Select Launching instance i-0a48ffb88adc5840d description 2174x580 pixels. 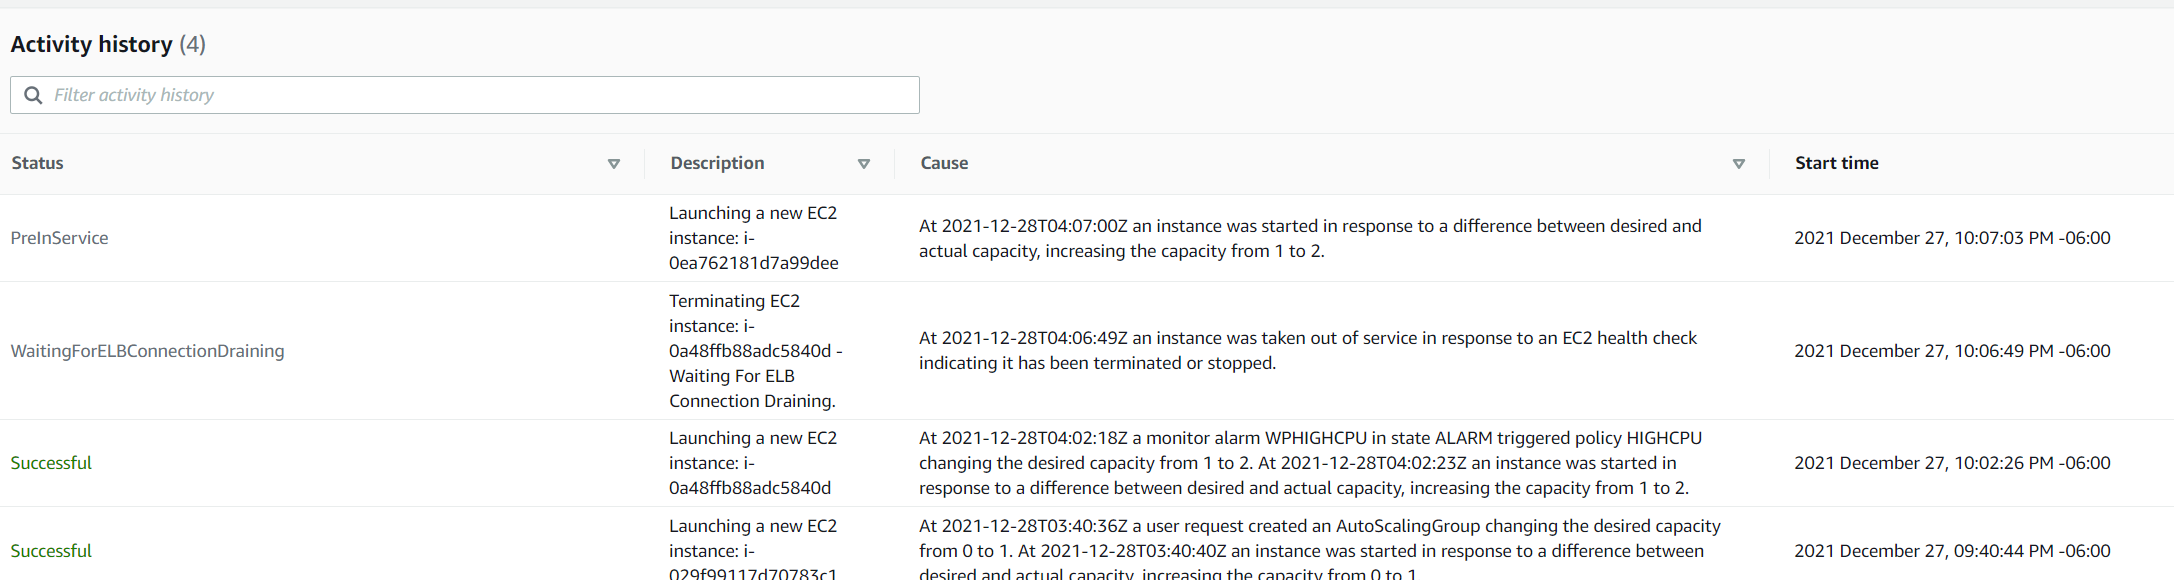[753, 463]
